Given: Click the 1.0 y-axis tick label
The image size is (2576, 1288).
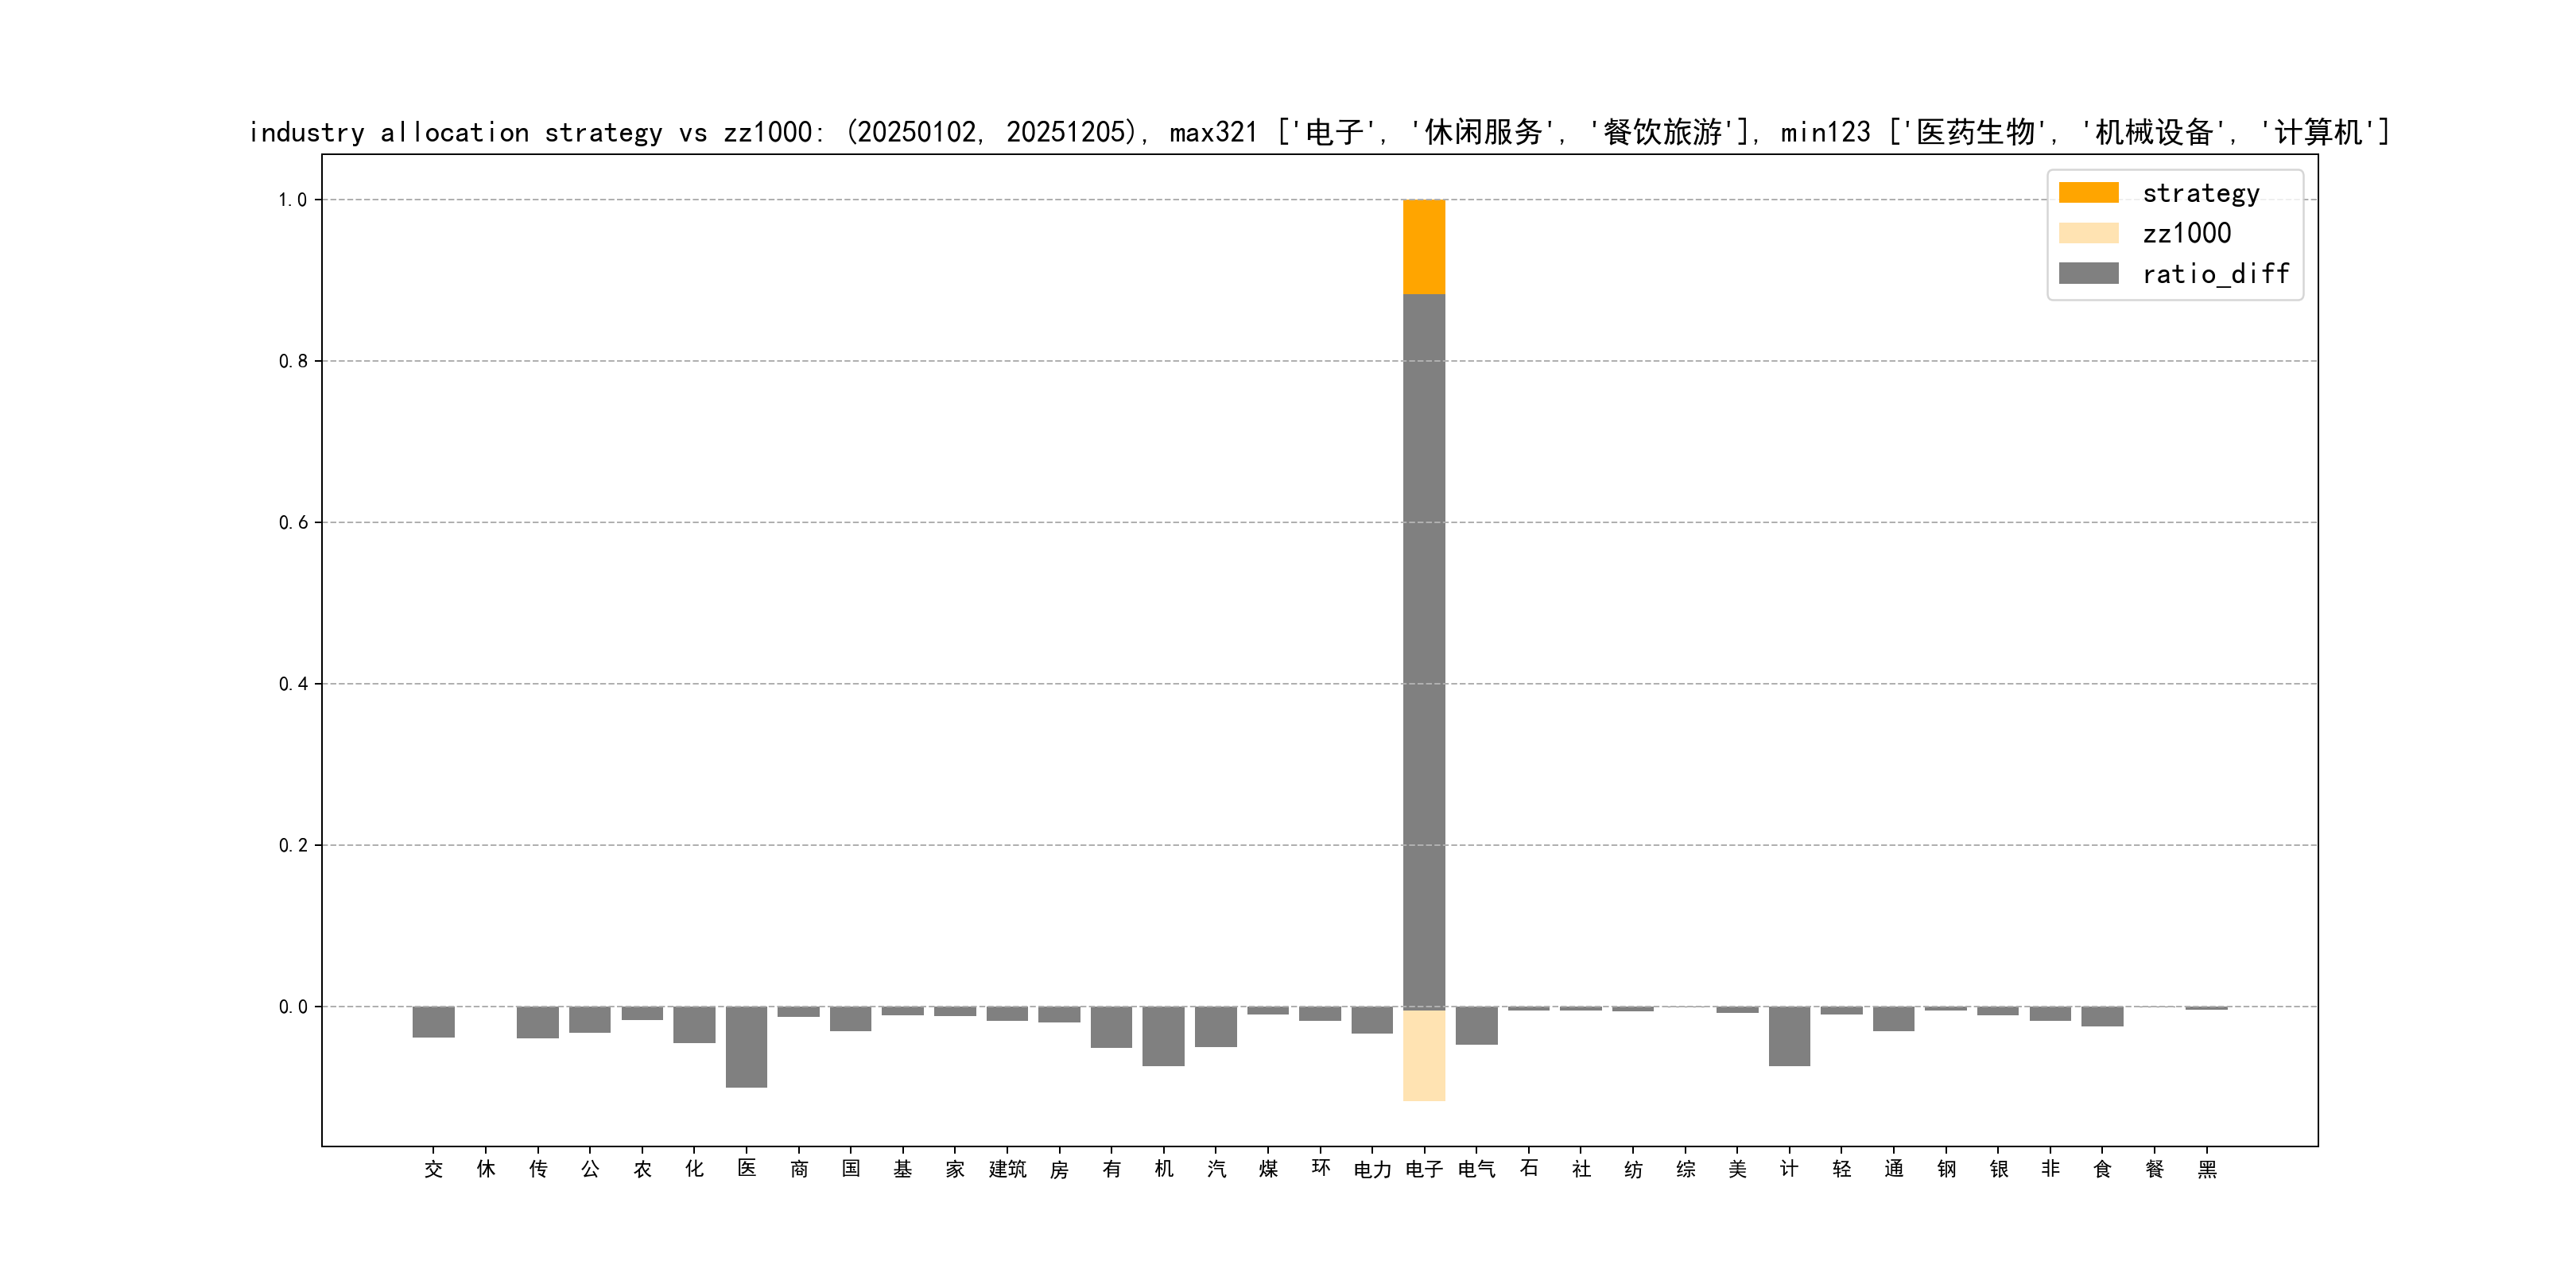Looking at the screenshot, I should (292, 200).
